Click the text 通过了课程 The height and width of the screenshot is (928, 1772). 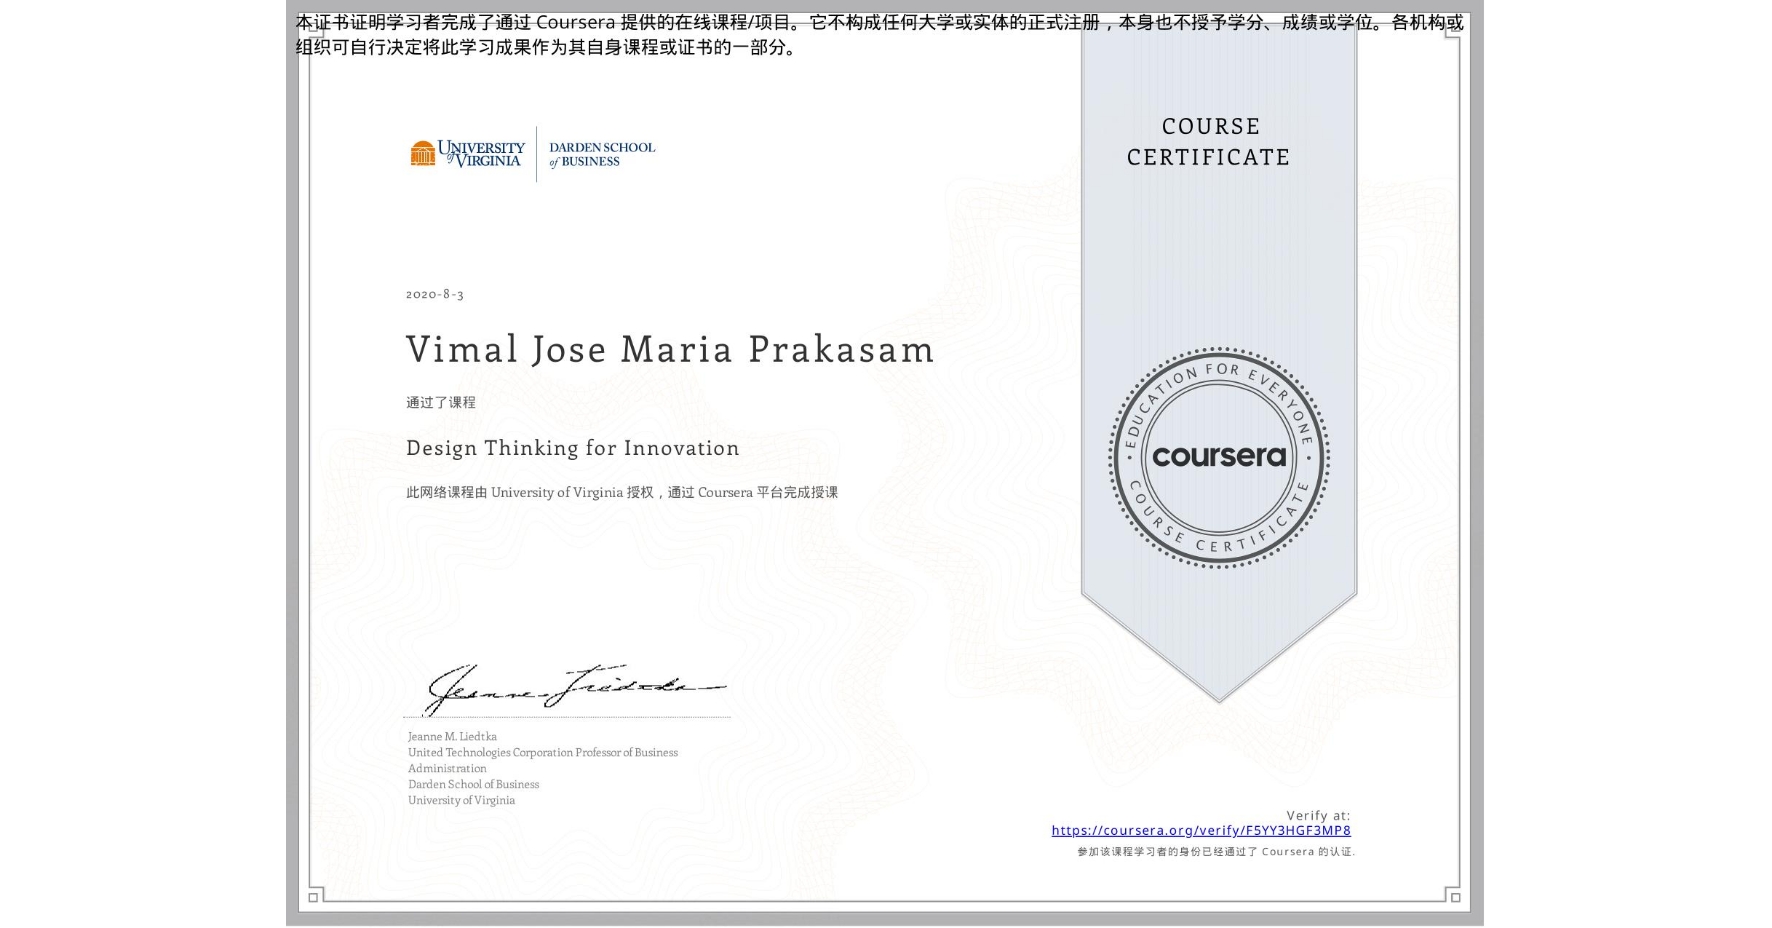[x=441, y=402]
